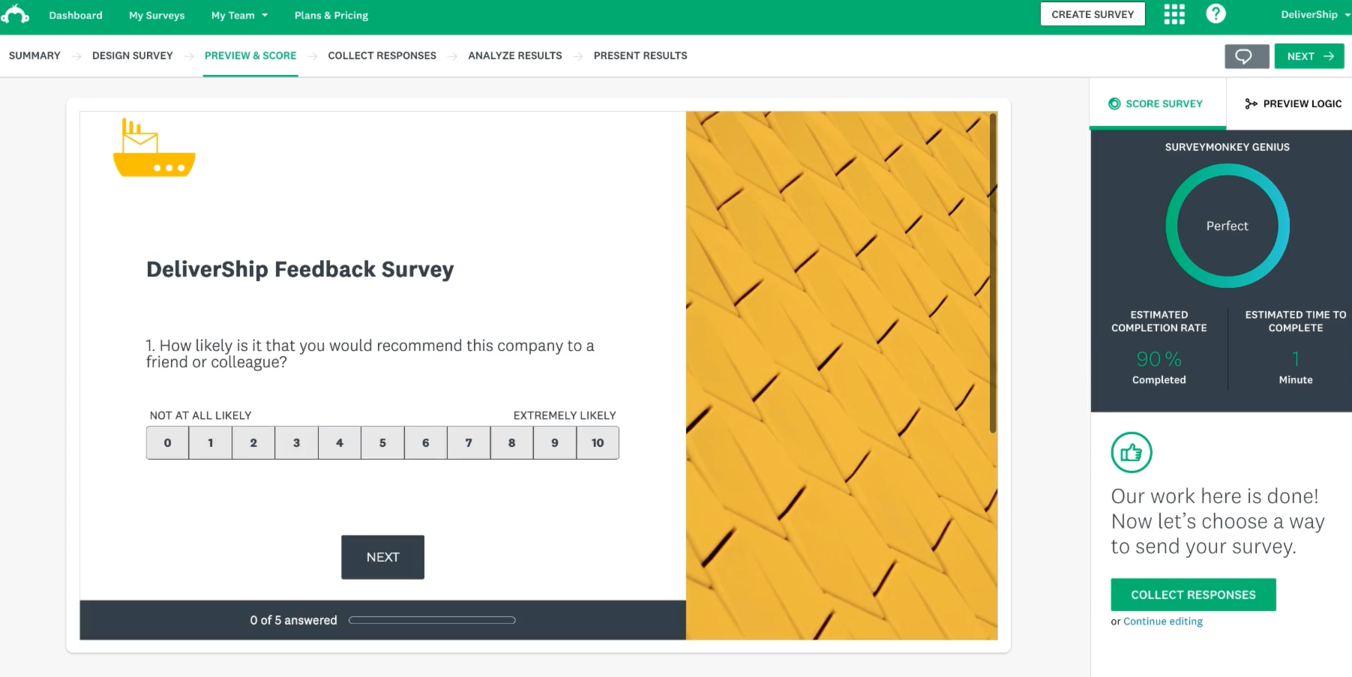Select rating 2 on the scale
The width and height of the screenshot is (1352, 677).
pyautogui.click(x=254, y=443)
